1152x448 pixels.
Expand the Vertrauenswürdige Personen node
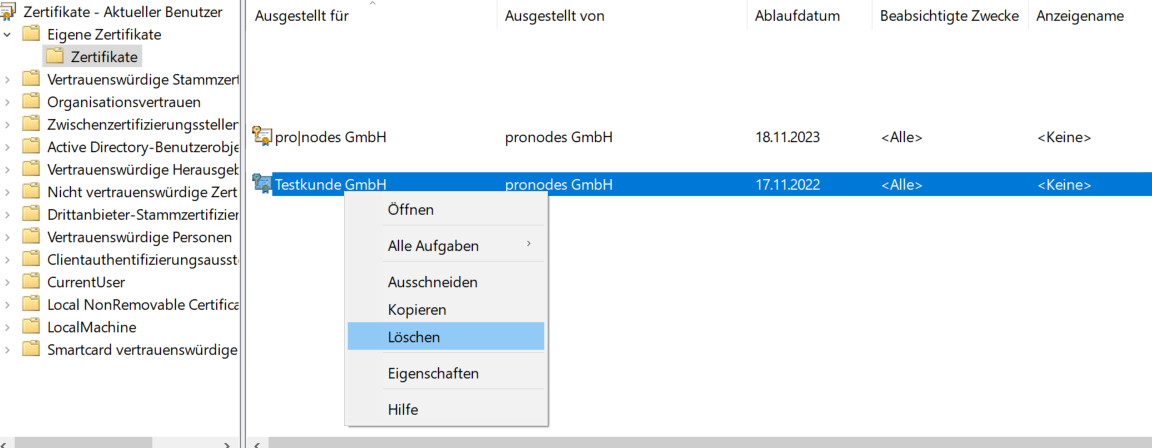(x=8, y=237)
